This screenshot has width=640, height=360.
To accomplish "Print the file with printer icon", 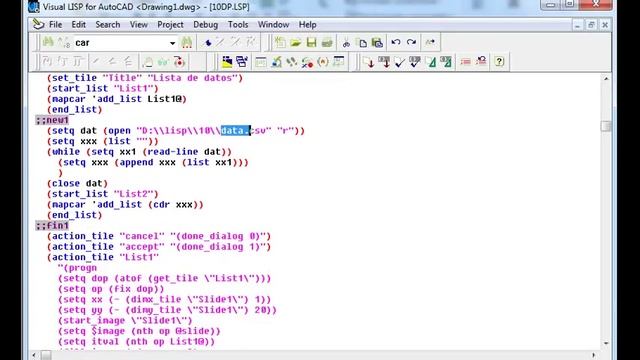I will tap(327, 42).
